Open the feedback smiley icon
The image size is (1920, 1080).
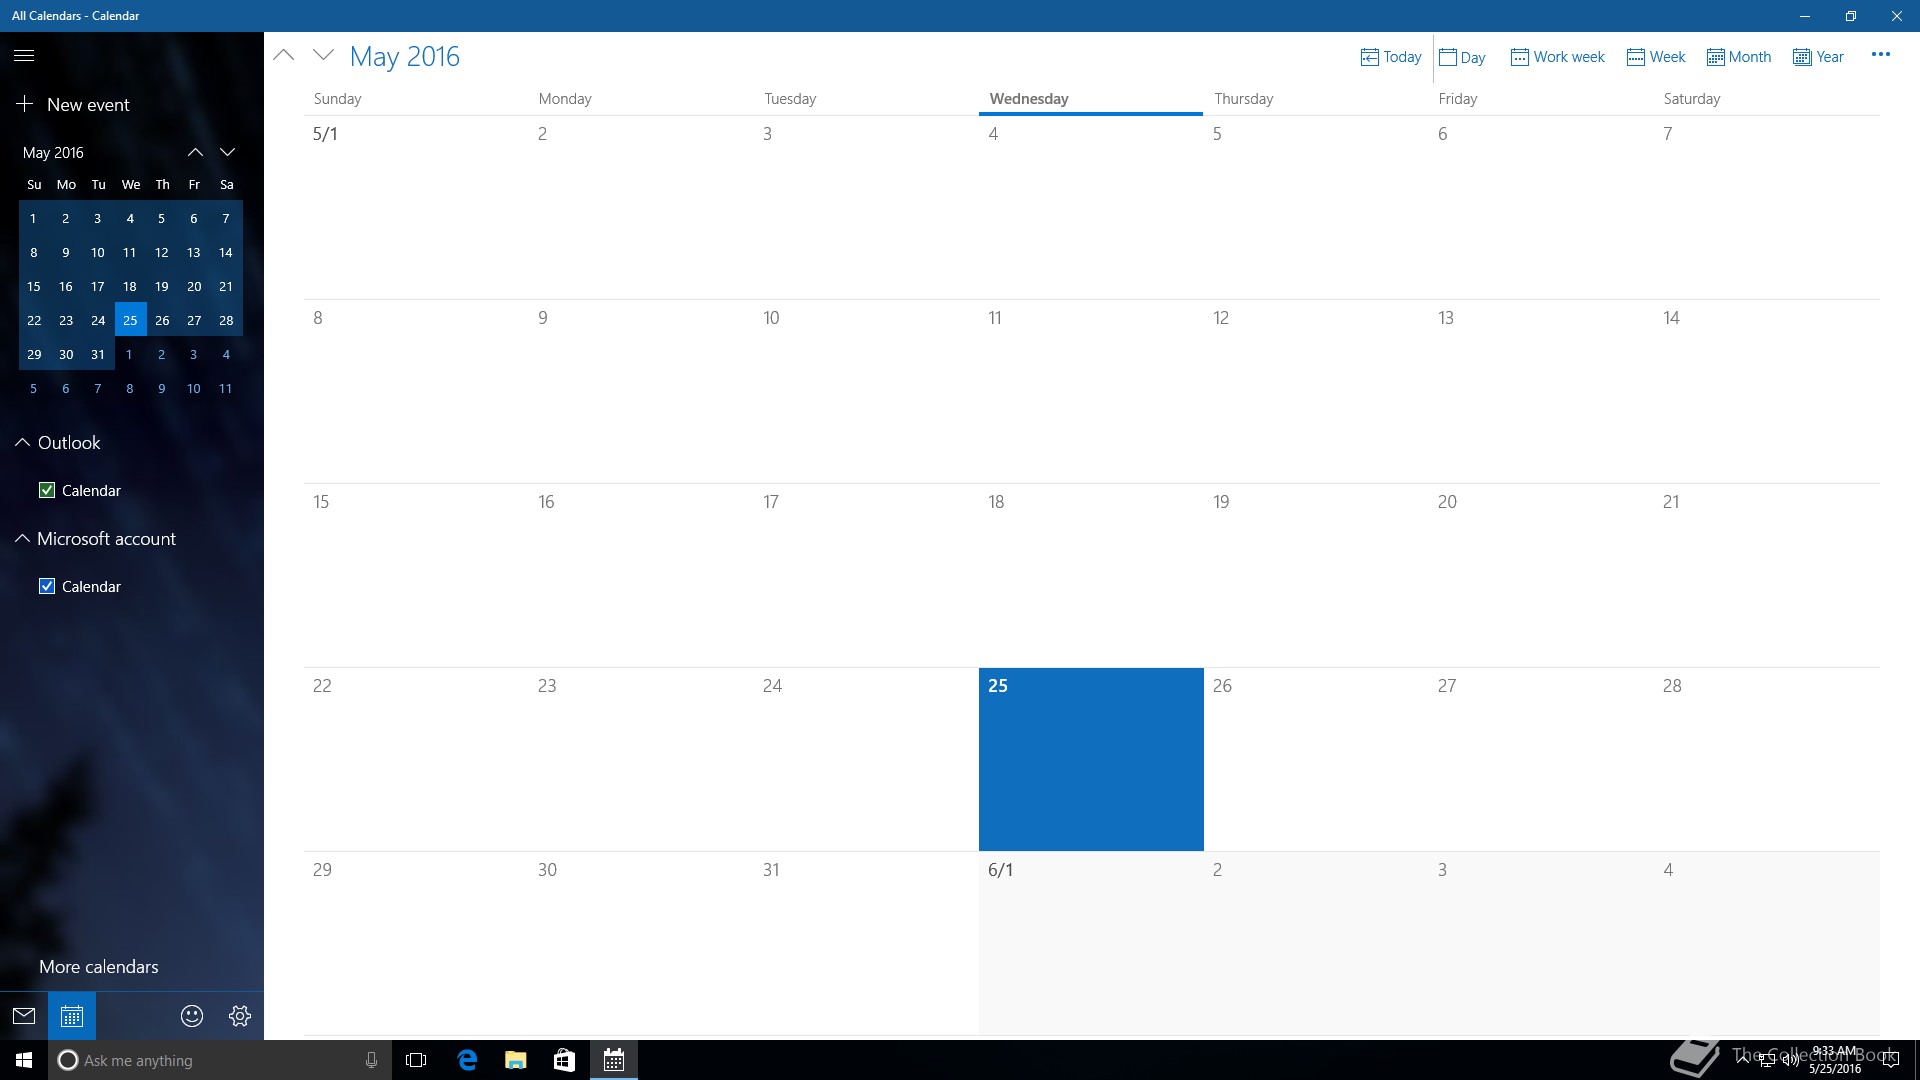192,1016
